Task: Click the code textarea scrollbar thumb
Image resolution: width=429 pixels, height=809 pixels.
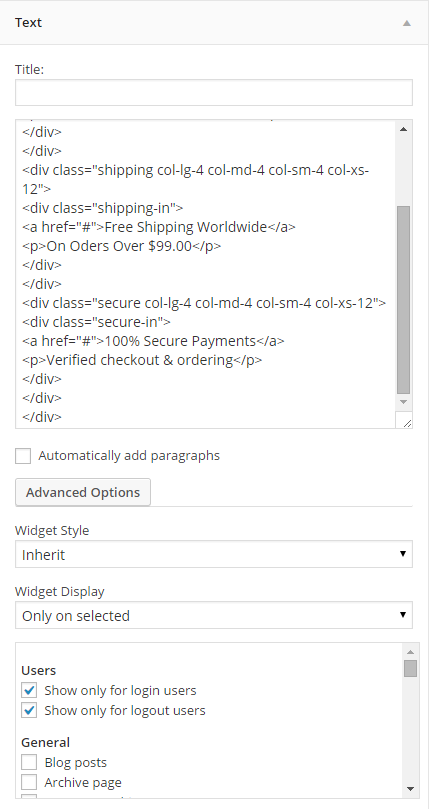Action: 404,300
